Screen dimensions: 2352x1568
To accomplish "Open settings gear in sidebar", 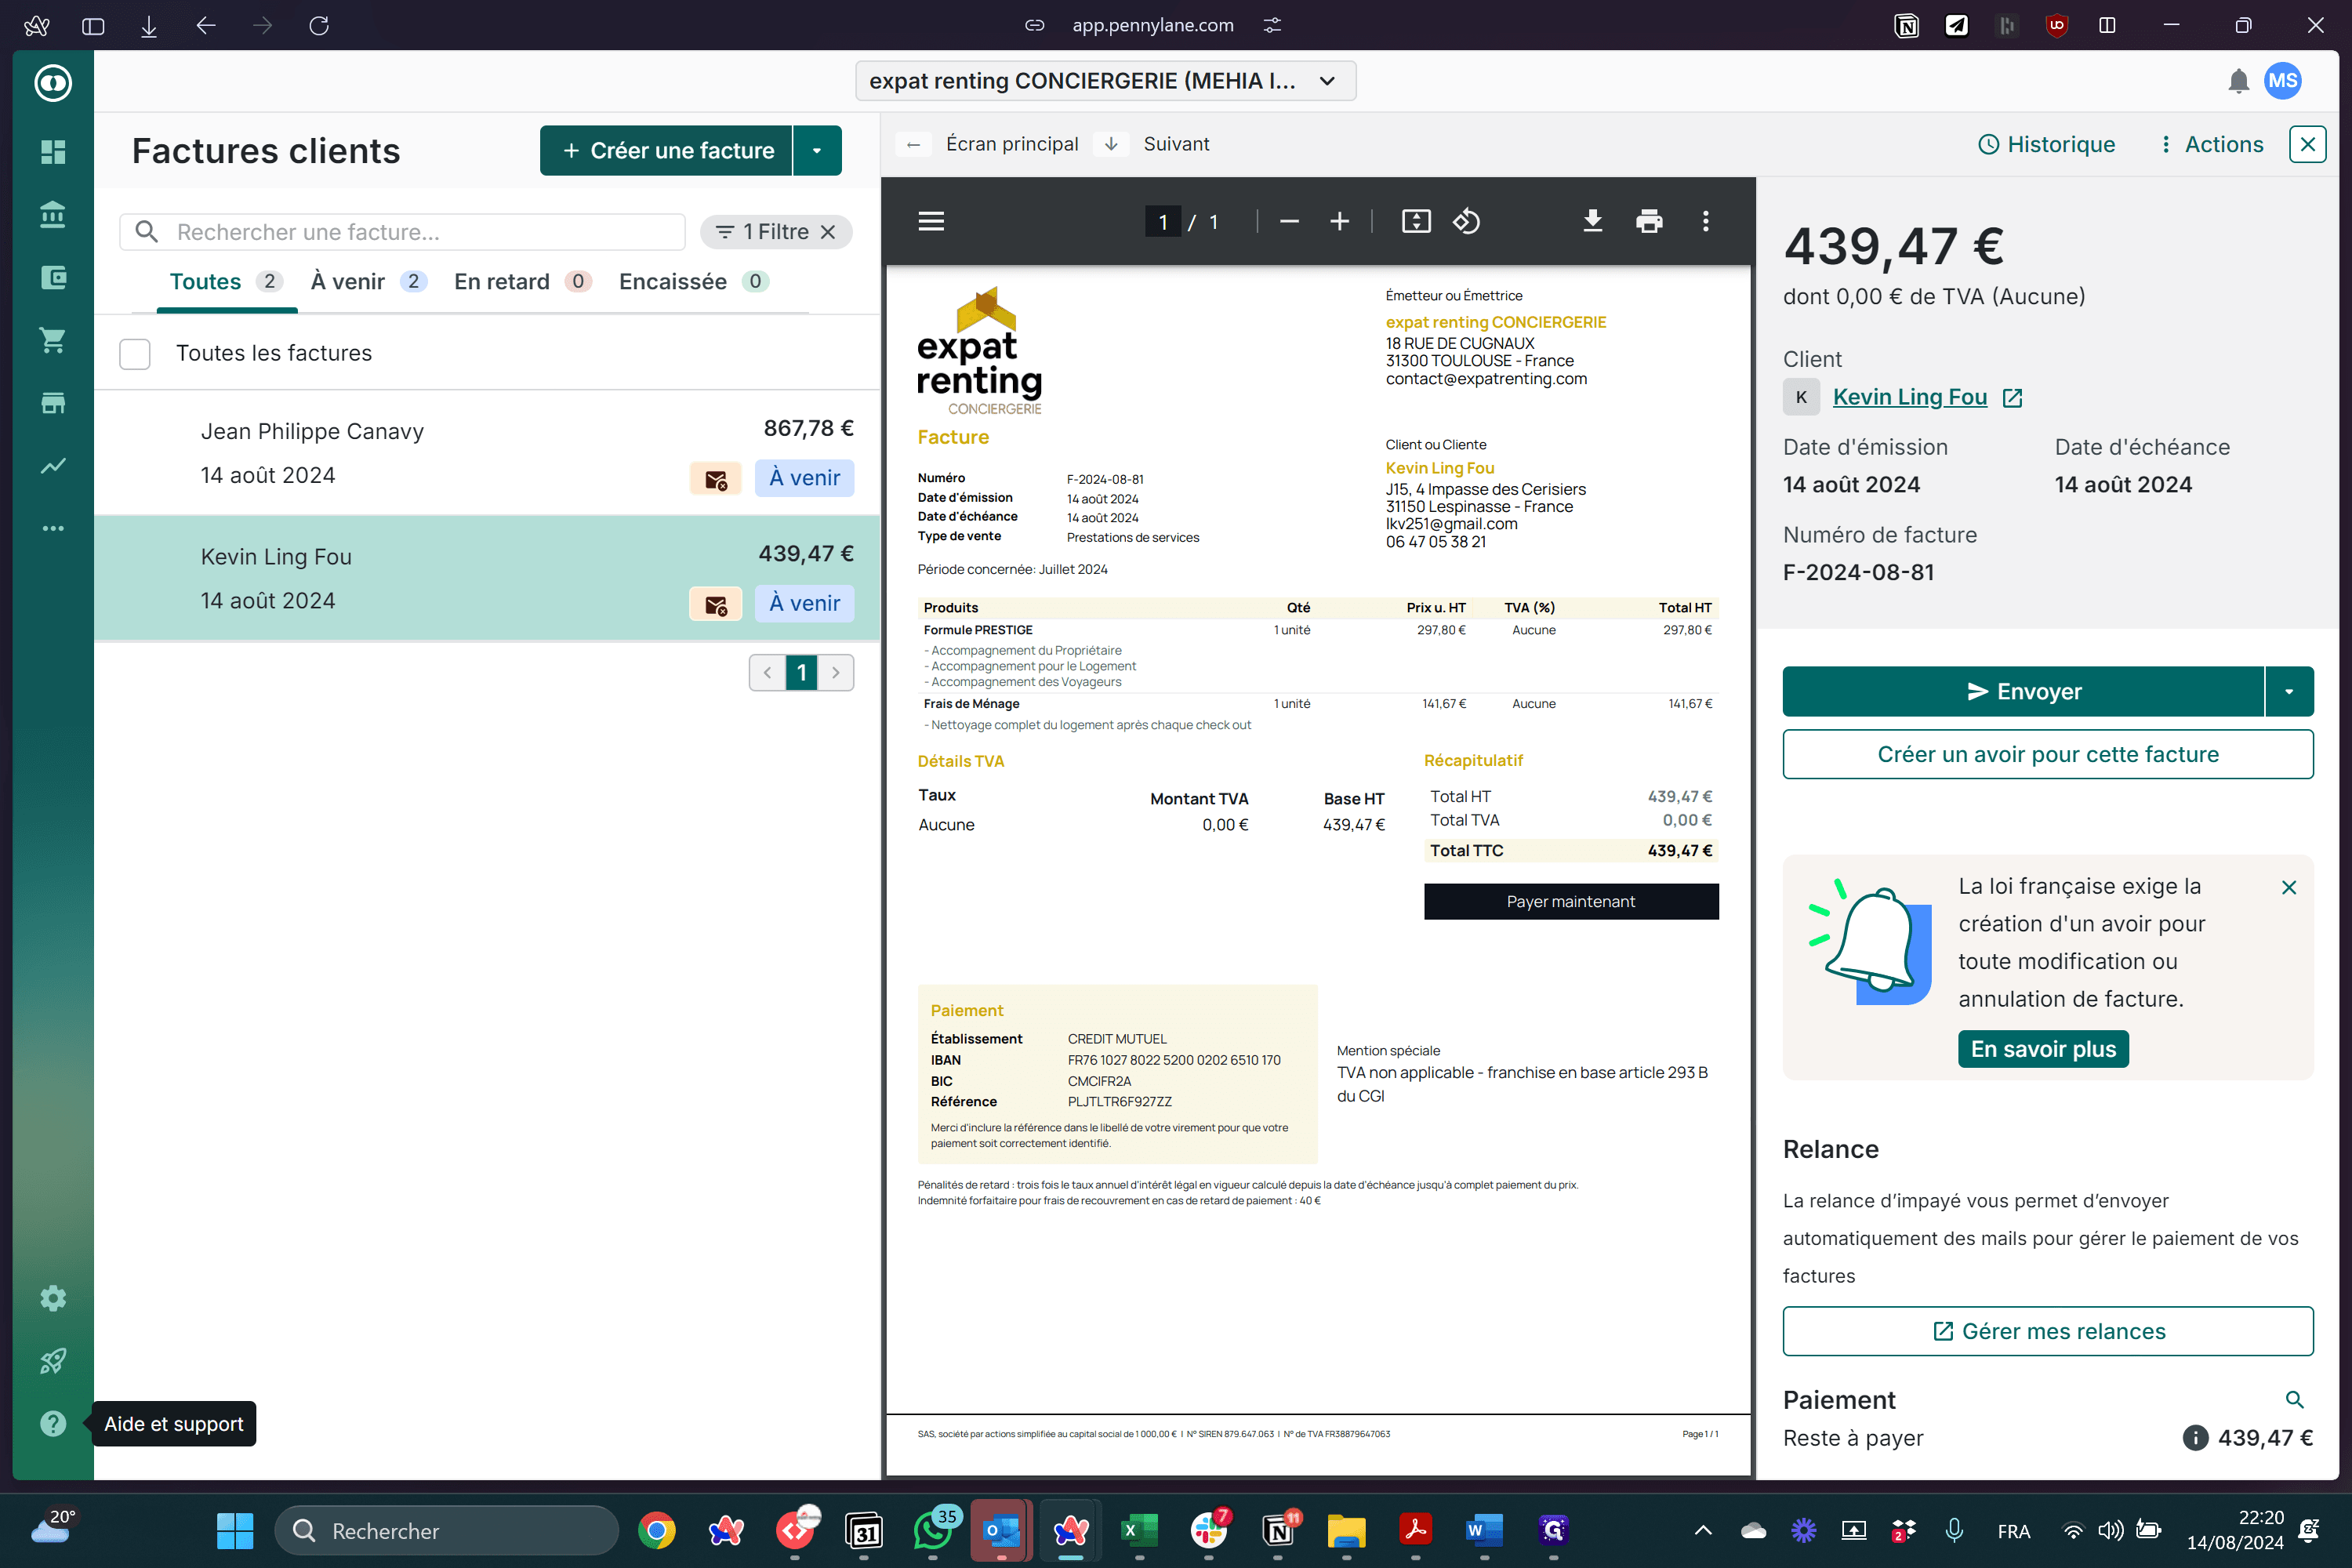I will (53, 1298).
